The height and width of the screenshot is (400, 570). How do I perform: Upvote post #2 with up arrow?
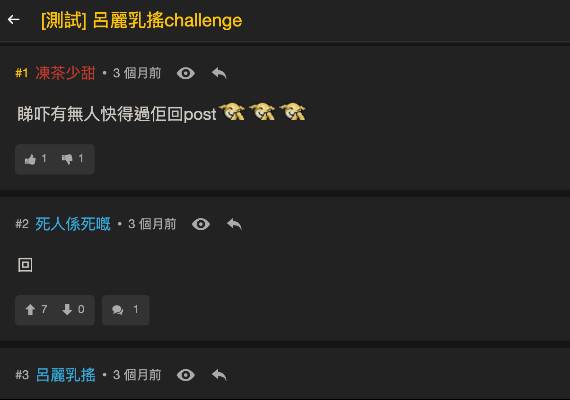pyautogui.click(x=36, y=310)
